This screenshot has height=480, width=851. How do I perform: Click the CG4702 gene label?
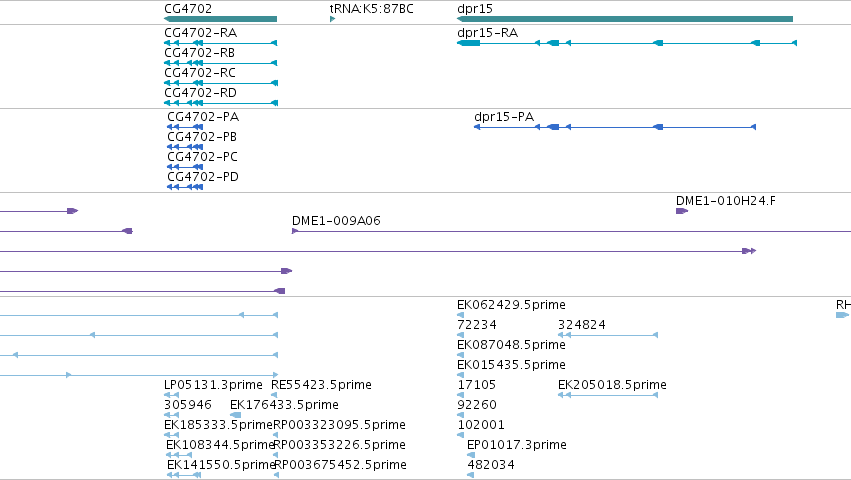coord(188,9)
